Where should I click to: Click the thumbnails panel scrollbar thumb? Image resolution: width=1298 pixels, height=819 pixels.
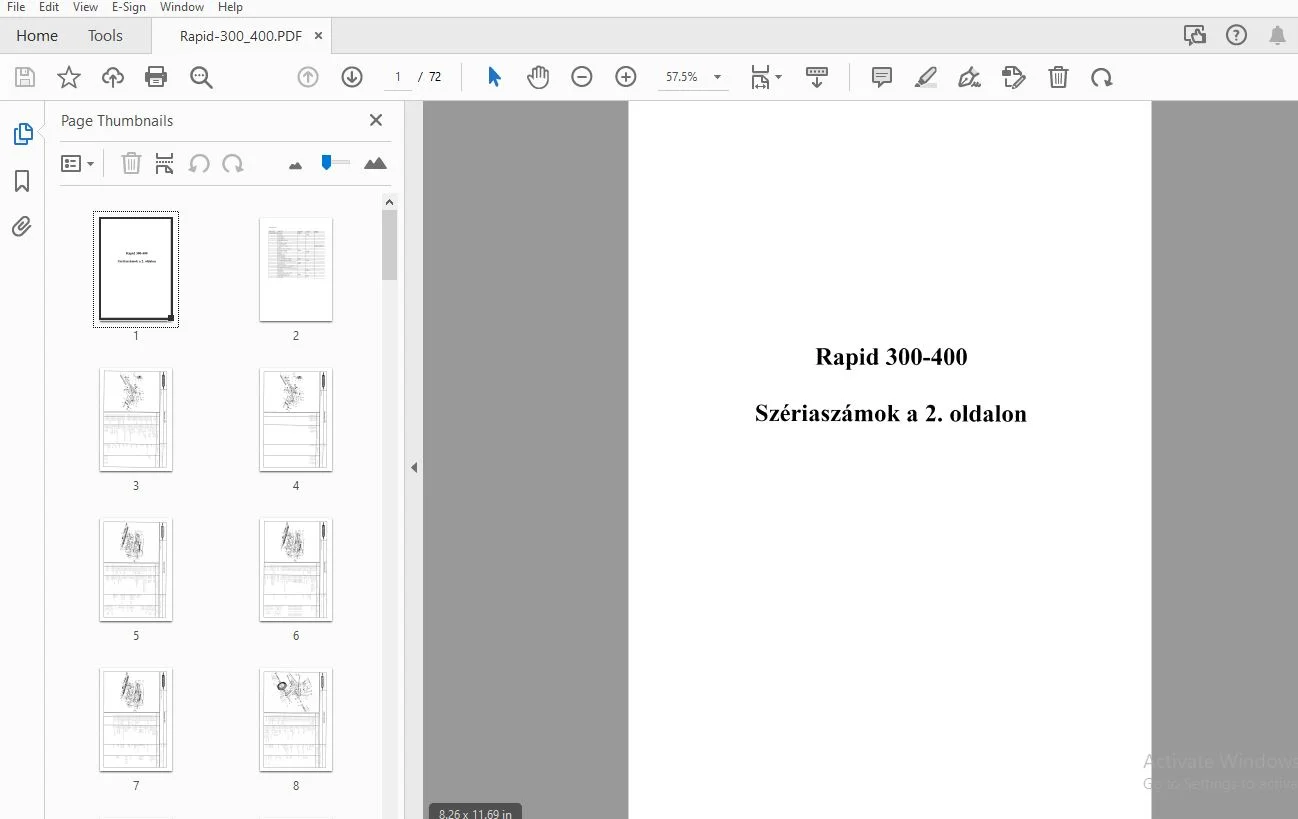tap(390, 245)
